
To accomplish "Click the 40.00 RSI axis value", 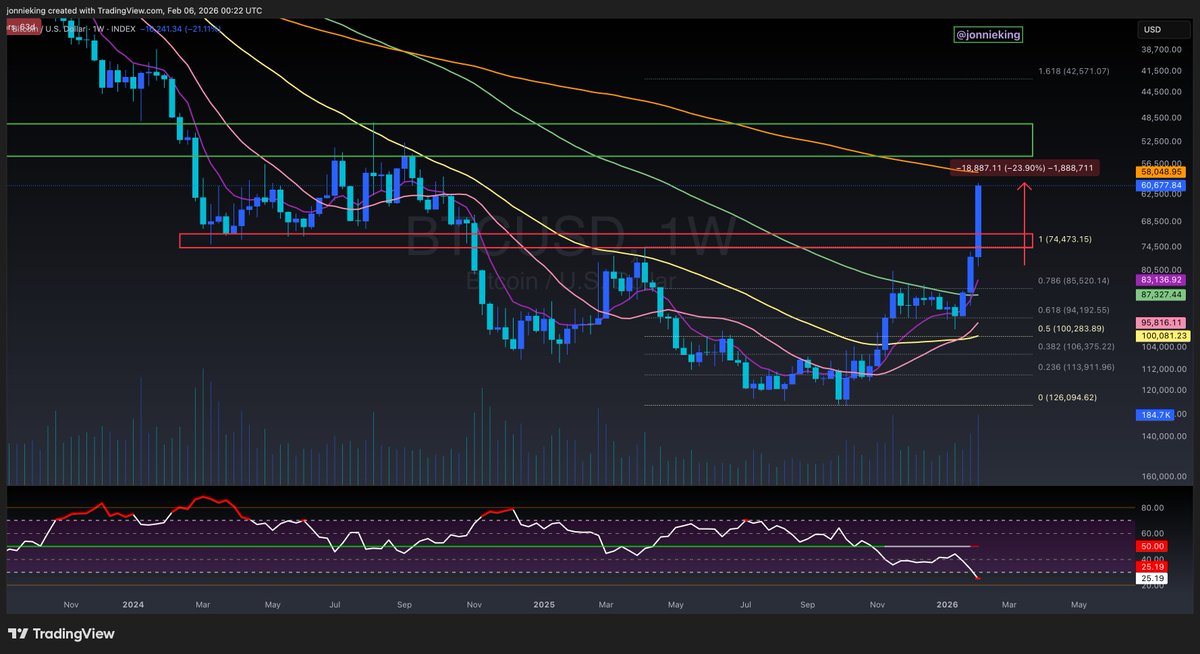I will [x=1152, y=558].
